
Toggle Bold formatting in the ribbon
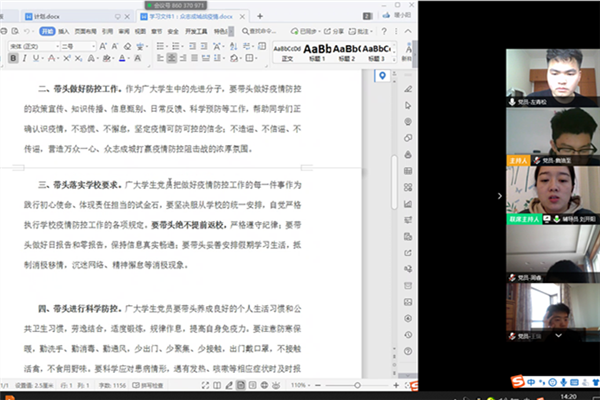(12, 59)
